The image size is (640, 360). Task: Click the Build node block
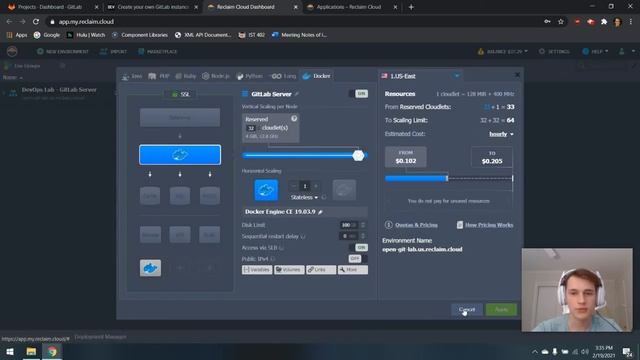tap(210, 235)
